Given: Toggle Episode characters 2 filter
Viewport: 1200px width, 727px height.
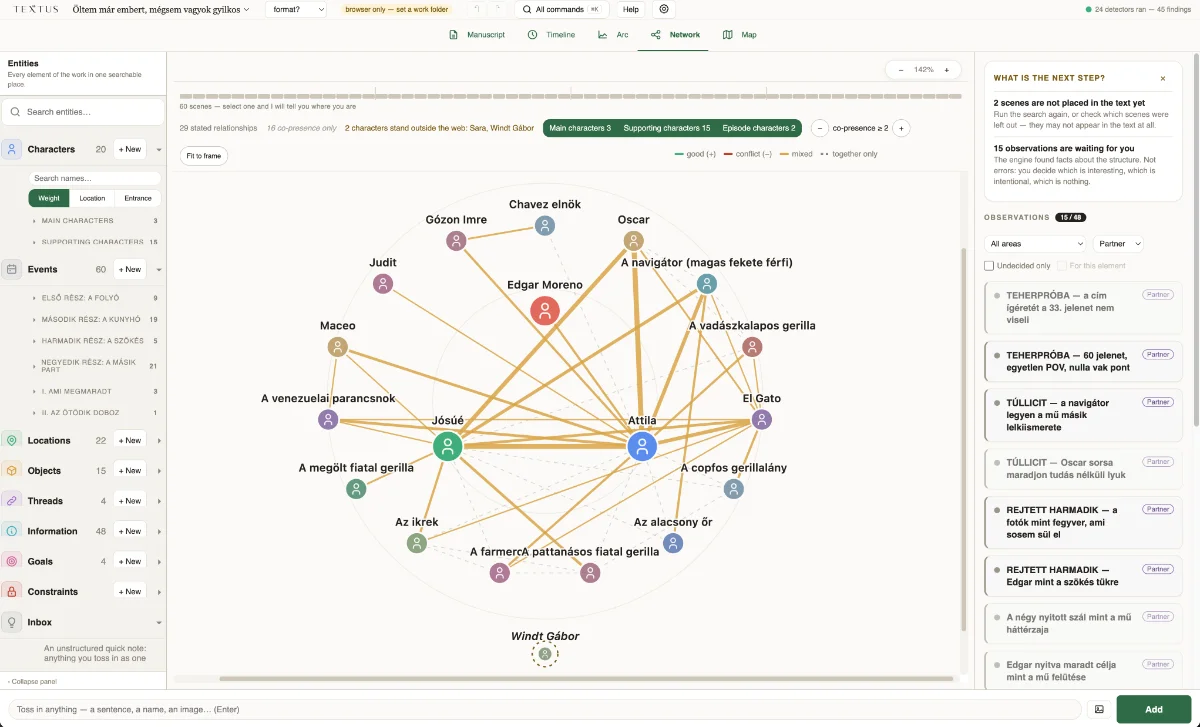Looking at the screenshot, I should [x=759, y=128].
